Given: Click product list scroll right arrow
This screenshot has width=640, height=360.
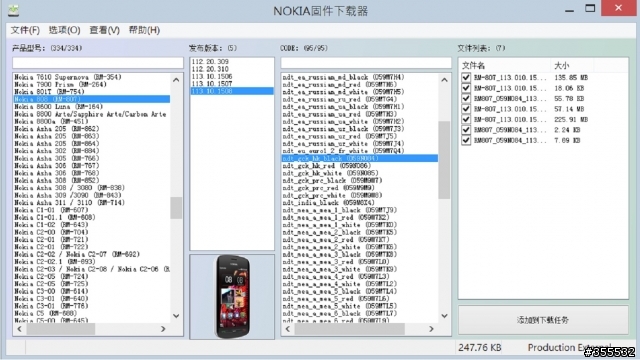Looking at the screenshot, I should 163,329.
